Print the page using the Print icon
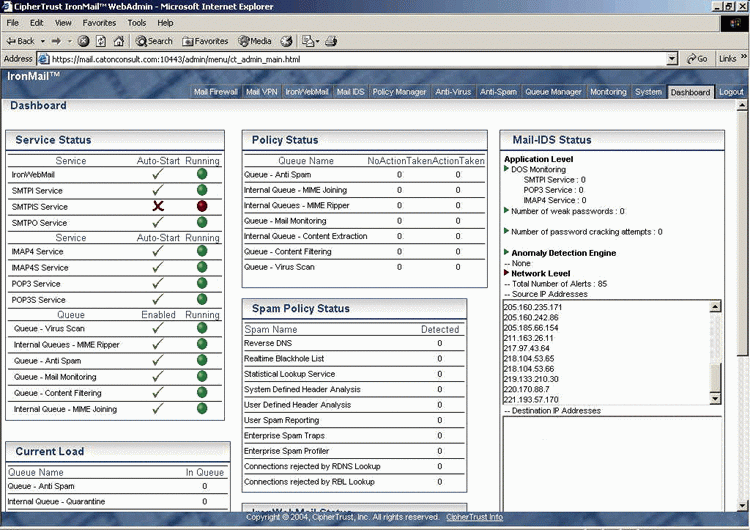This screenshot has width=750, height=530. (x=331, y=41)
